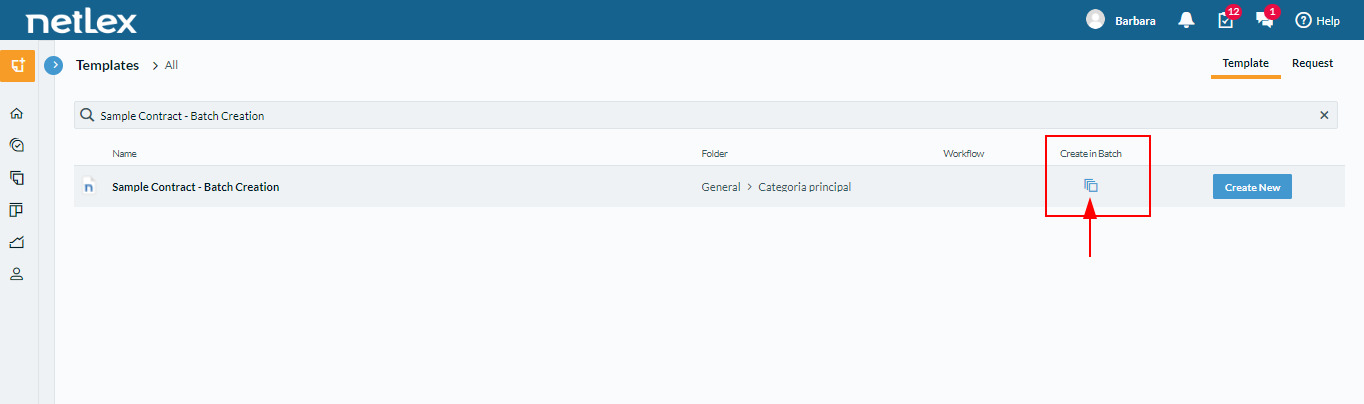1364x404 pixels.
Task: Open Barbara's user account menu
Action: pyautogui.click(x=1121, y=20)
